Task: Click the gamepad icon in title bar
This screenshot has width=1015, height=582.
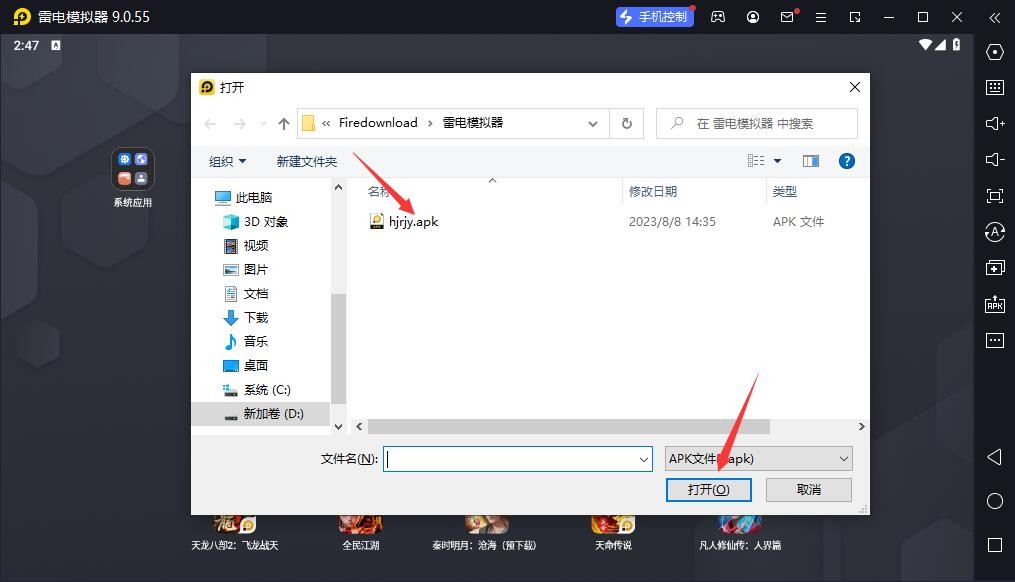Action: coord(718,16)
